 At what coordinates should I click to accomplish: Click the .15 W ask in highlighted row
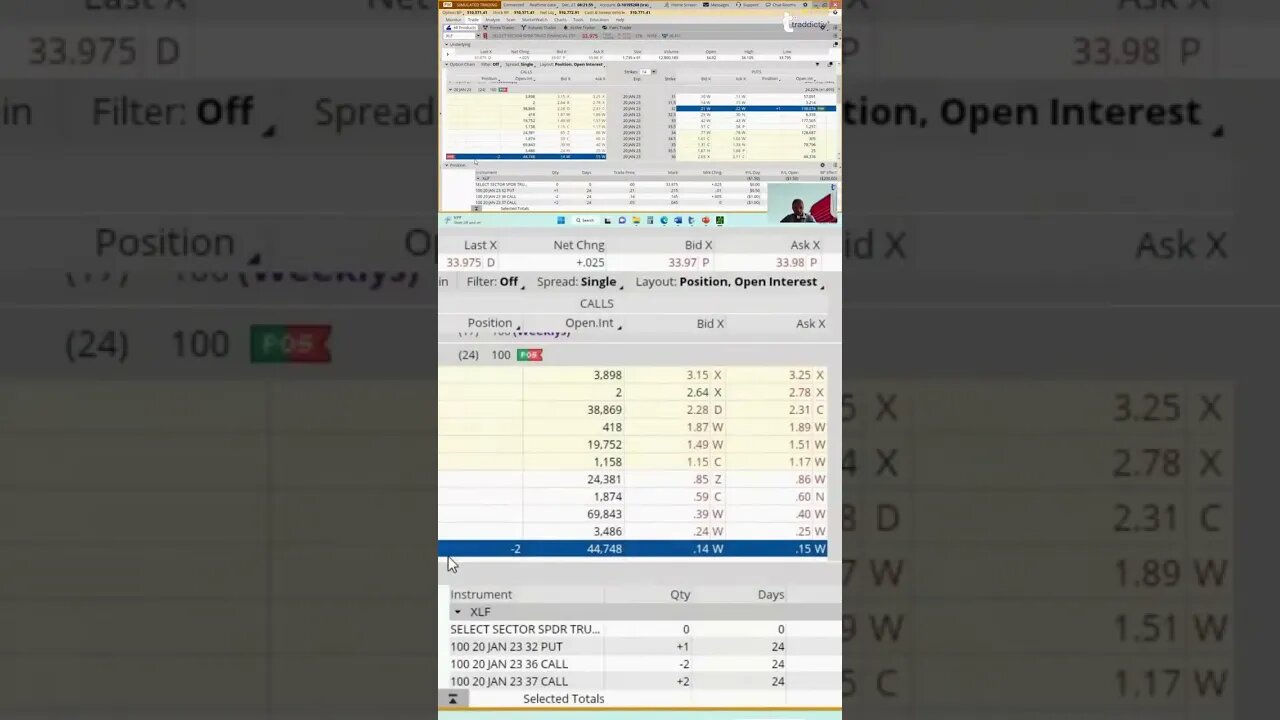[x=810, y=549]
